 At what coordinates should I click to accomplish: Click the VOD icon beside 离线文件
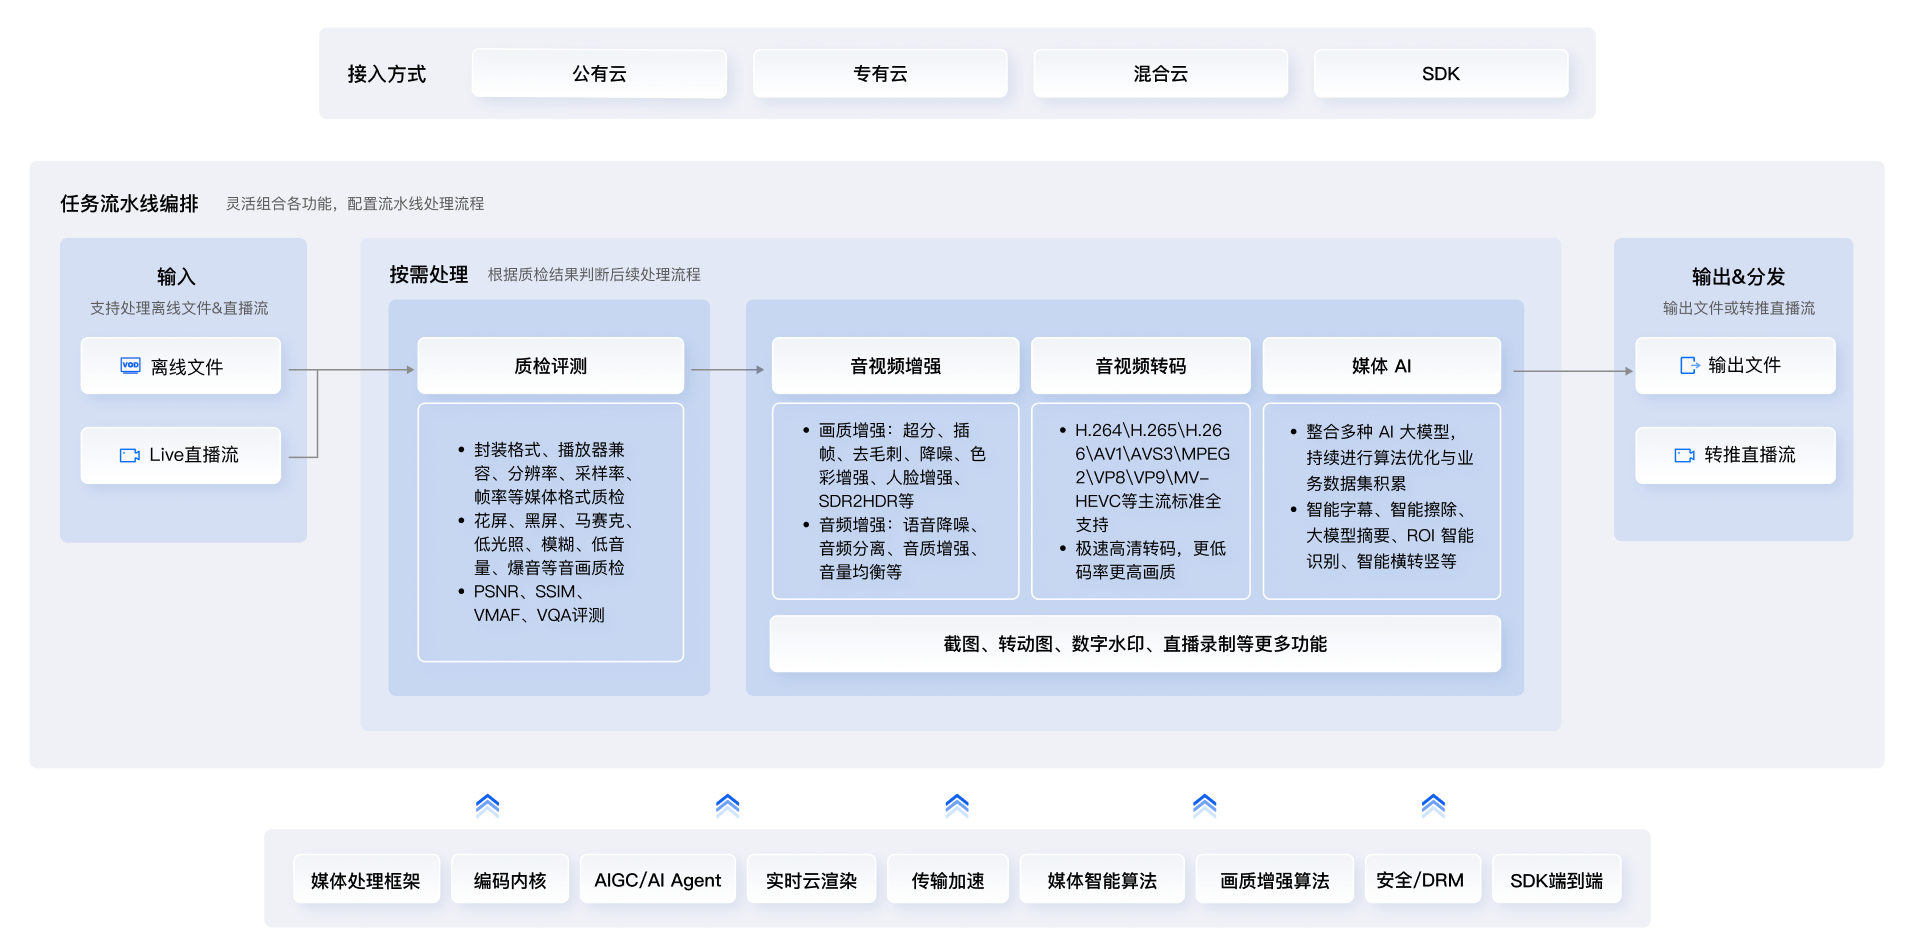pyautogui.click(x=130, y=366)
